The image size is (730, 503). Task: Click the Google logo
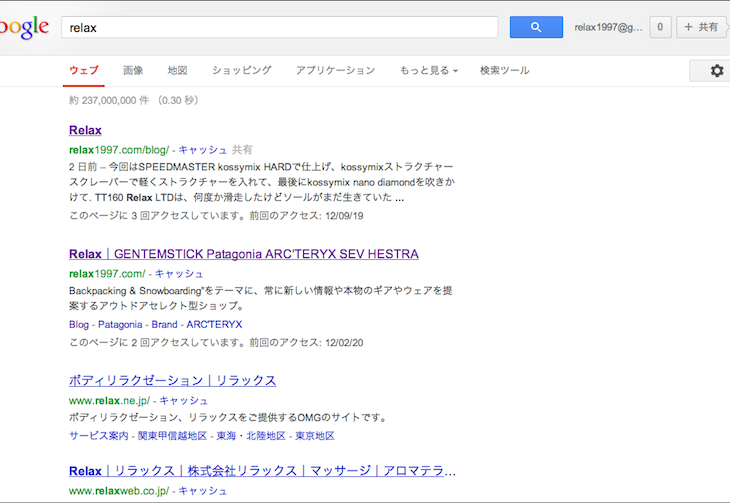point(24,27)
